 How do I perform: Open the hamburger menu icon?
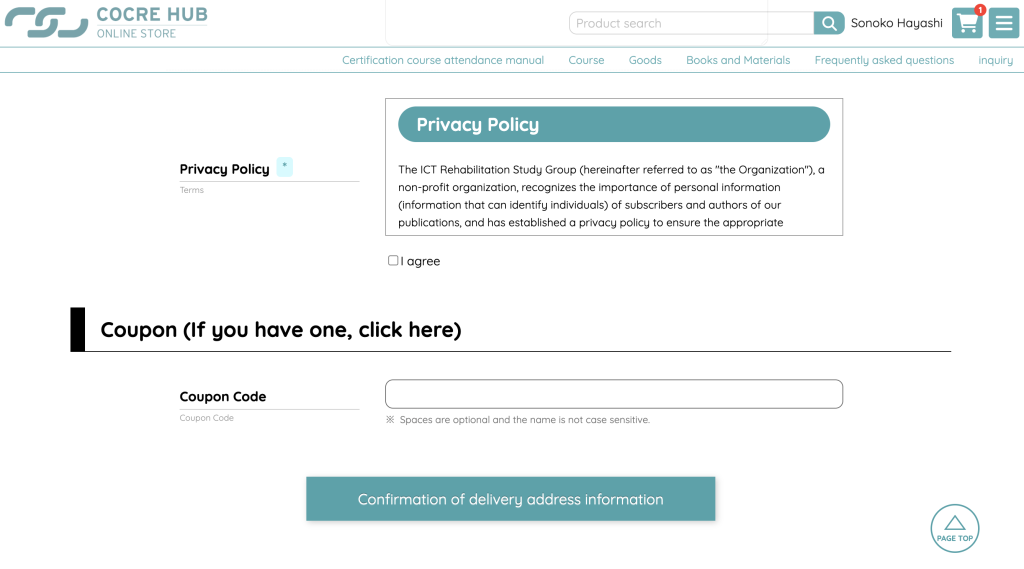click(1004, 23)
